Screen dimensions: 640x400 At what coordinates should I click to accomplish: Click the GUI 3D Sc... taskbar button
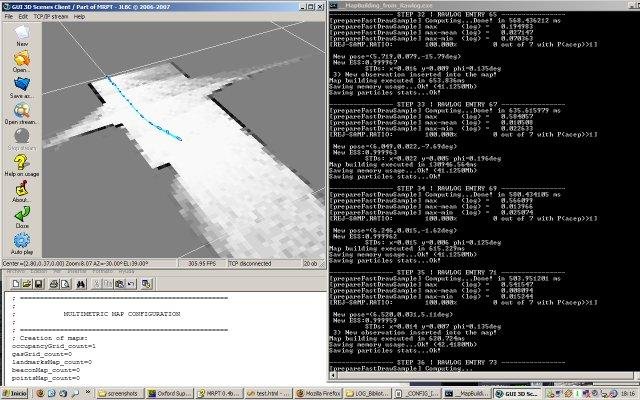[517, 393]
